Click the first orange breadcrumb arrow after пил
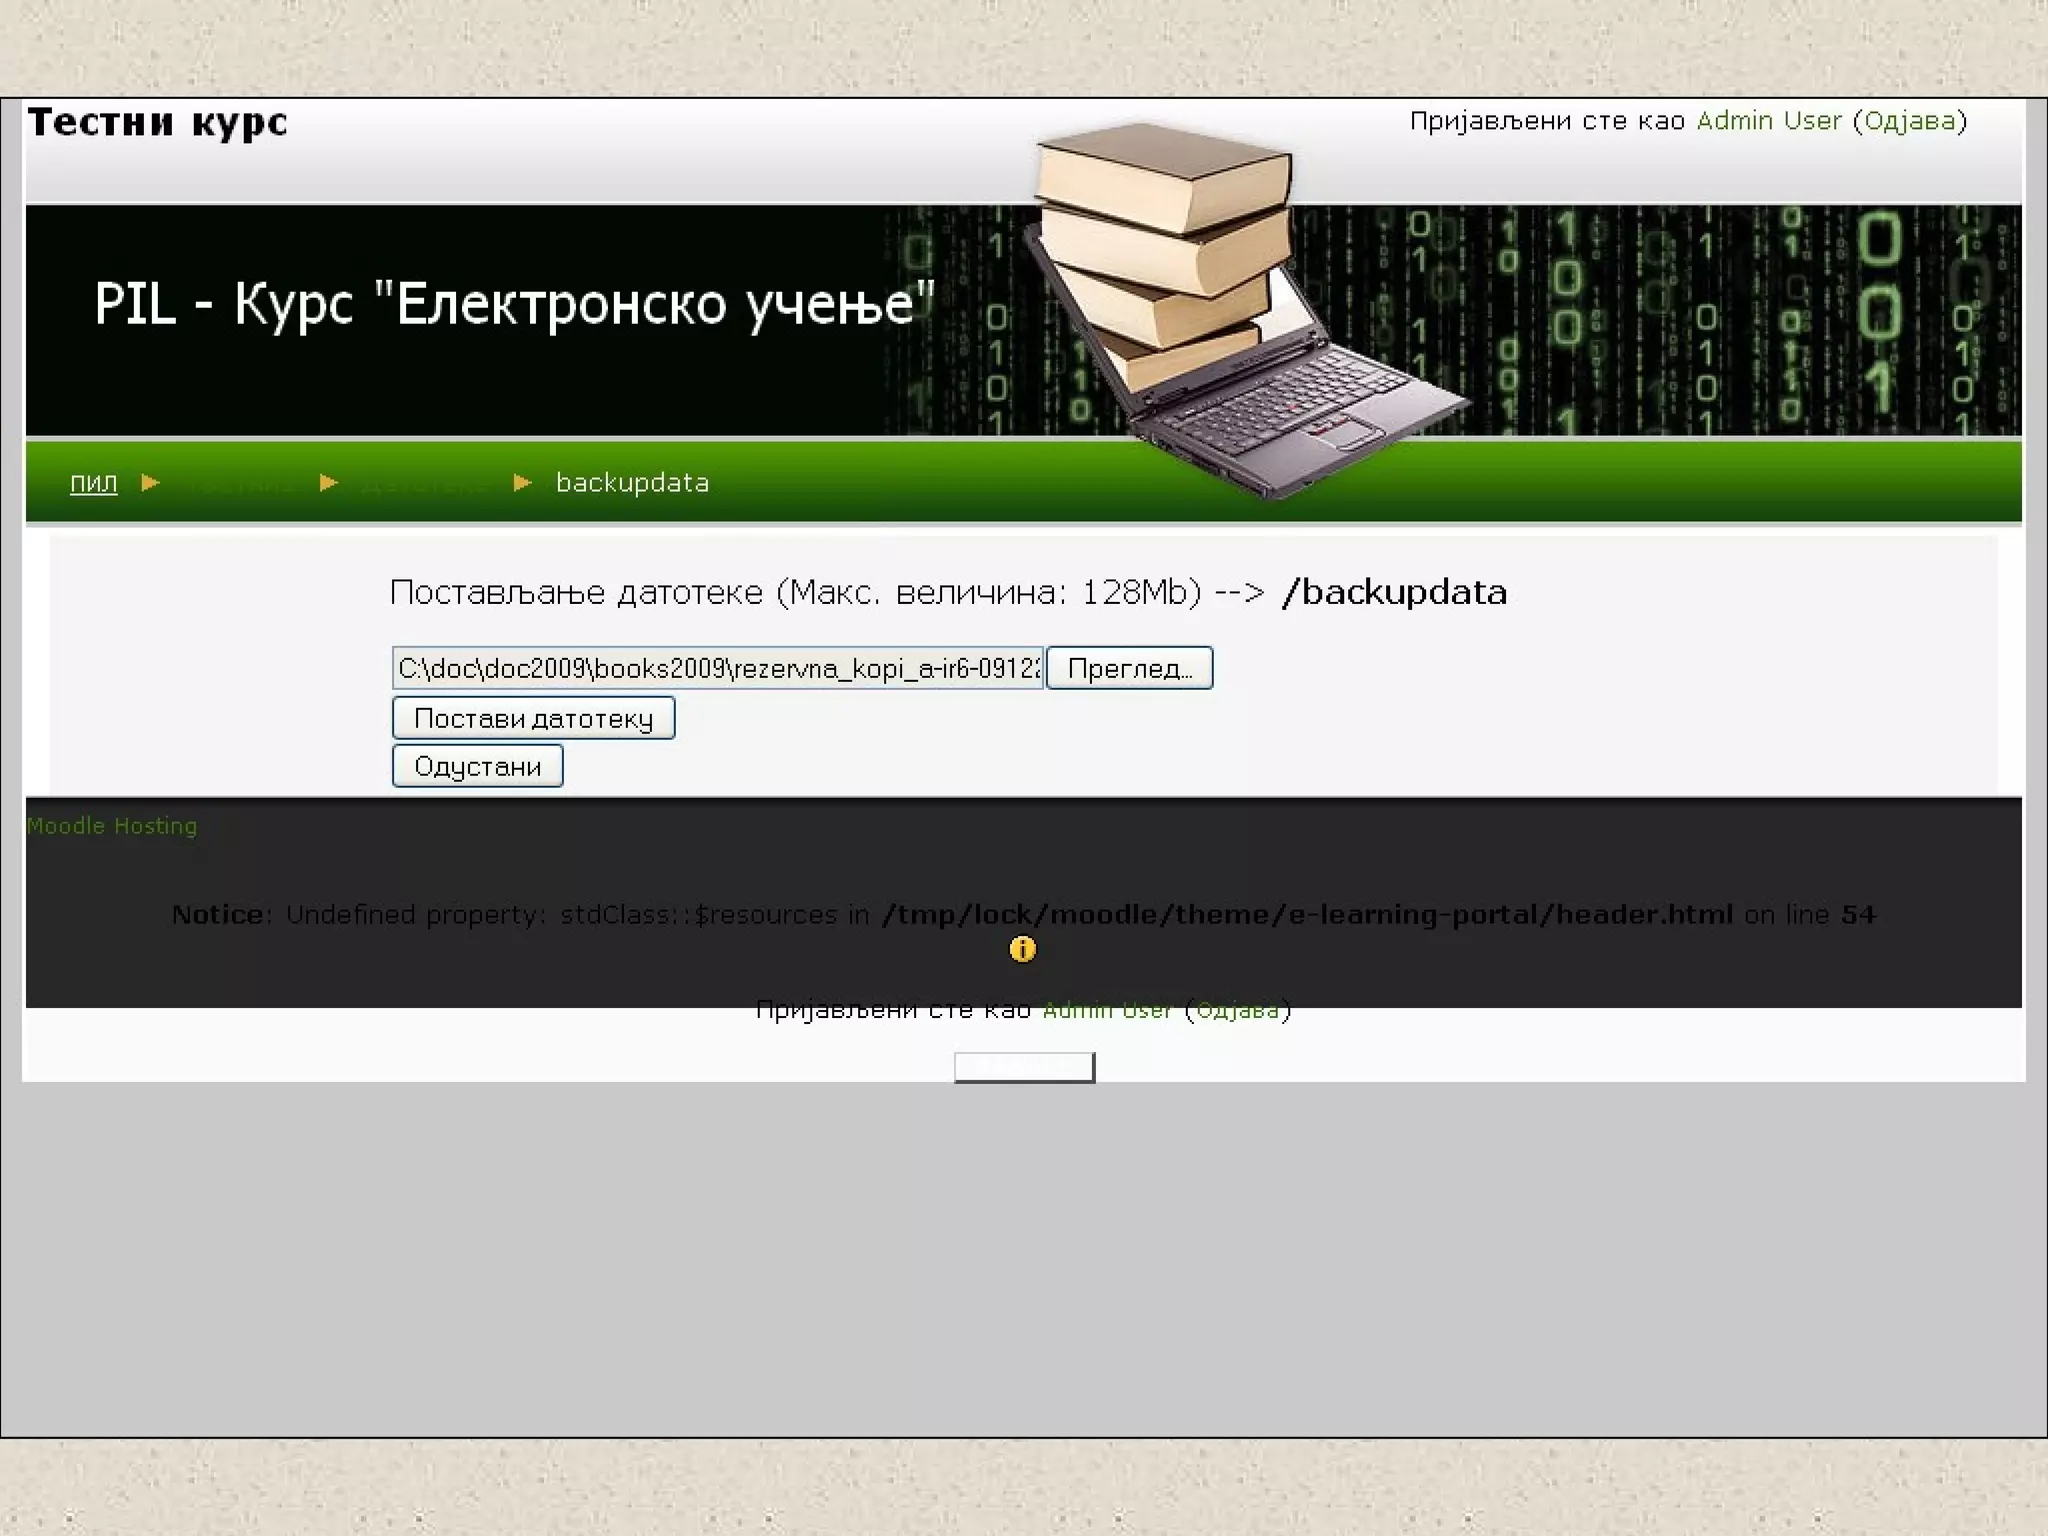 pyautogui.click(x=151, y=483)
